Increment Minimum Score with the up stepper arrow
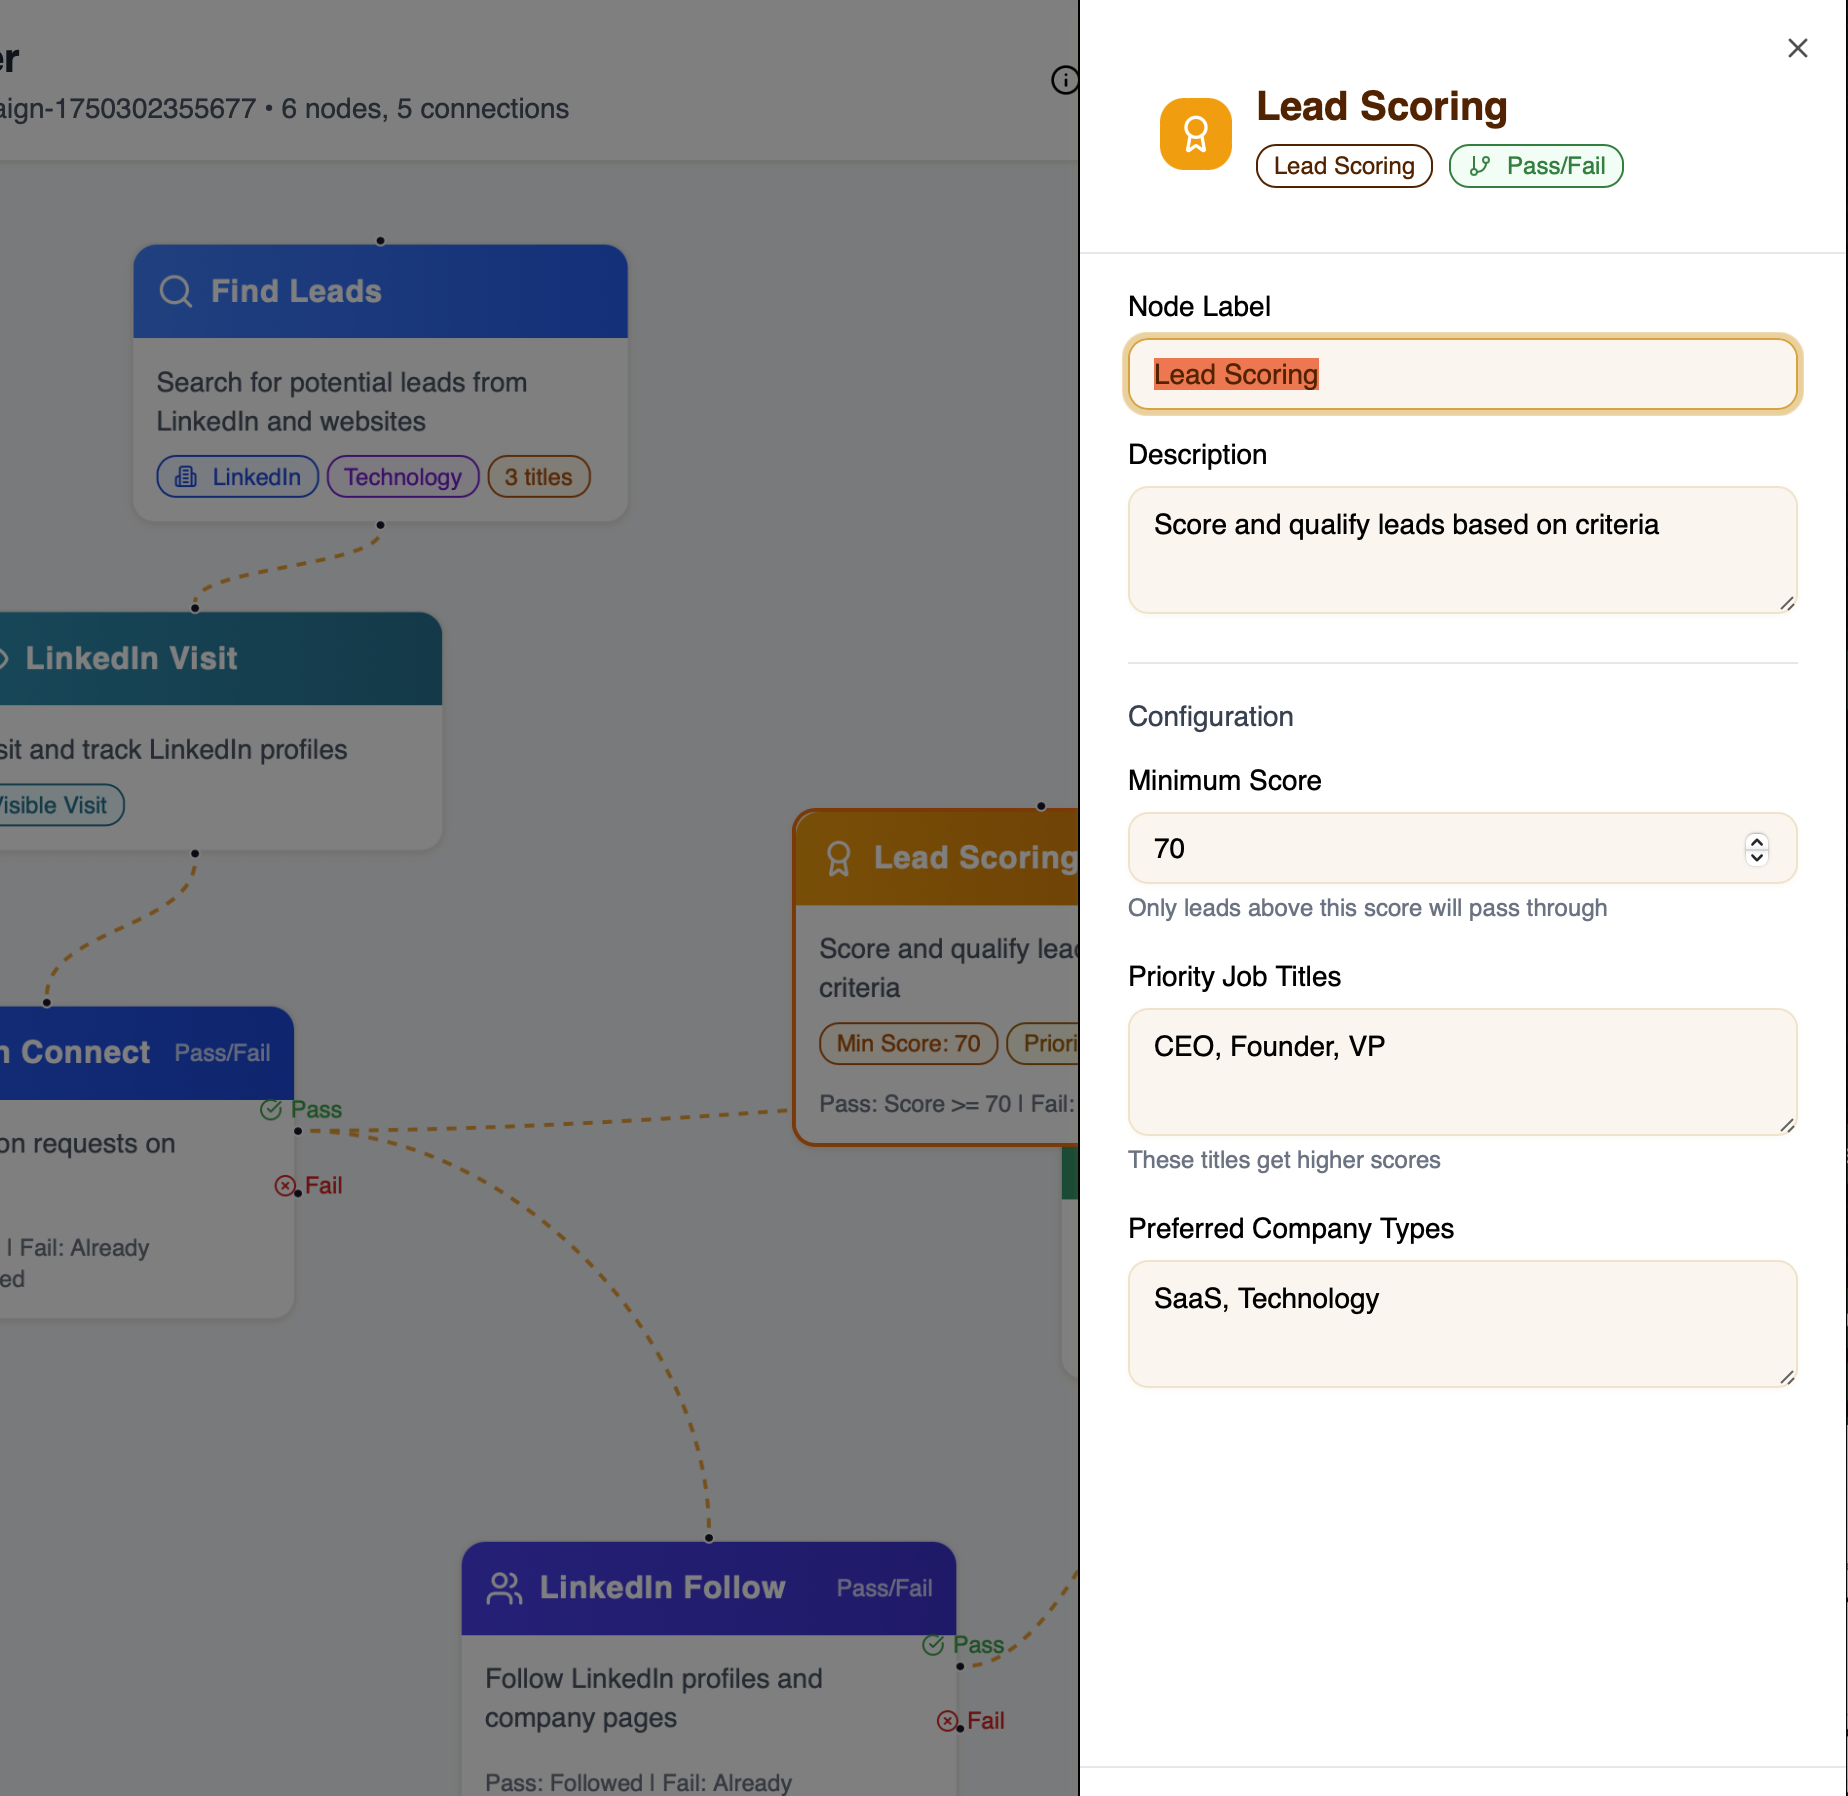1848x1796 pixels. [x=1755, y=842]
